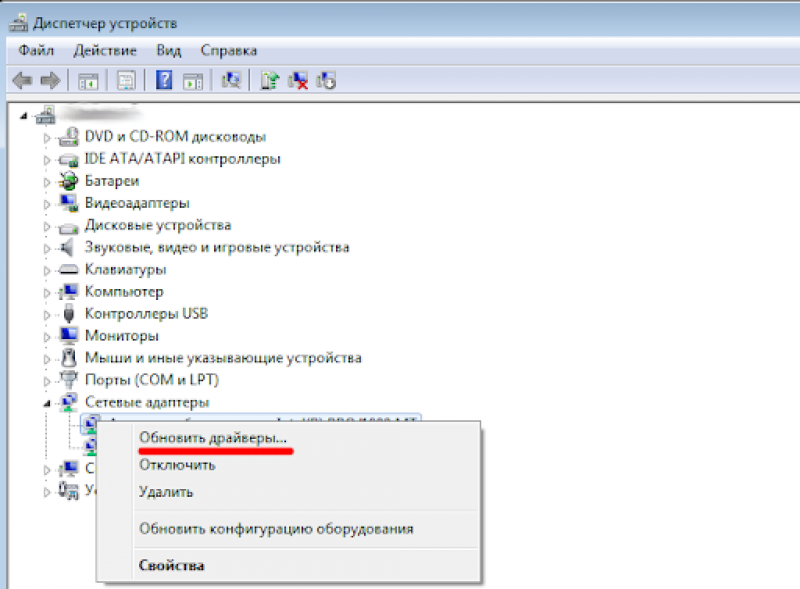Choose Свойства in the context menu
The height and width of the screenshot is (589, 800).
coord(171,566)
